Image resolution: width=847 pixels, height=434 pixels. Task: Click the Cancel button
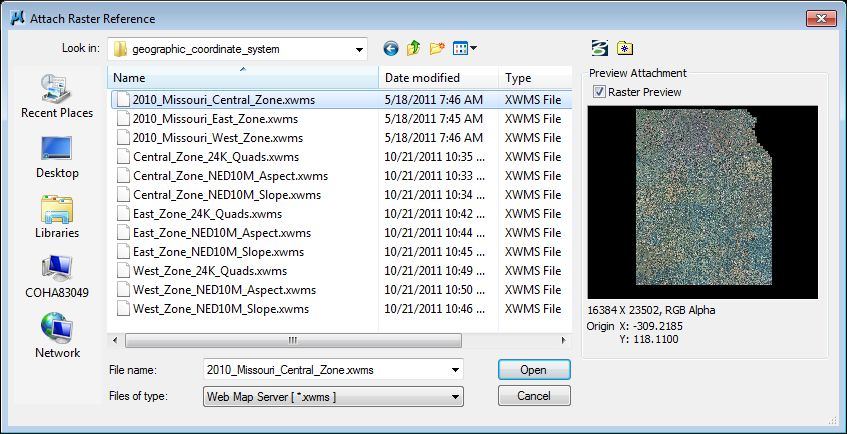point(534,396)
